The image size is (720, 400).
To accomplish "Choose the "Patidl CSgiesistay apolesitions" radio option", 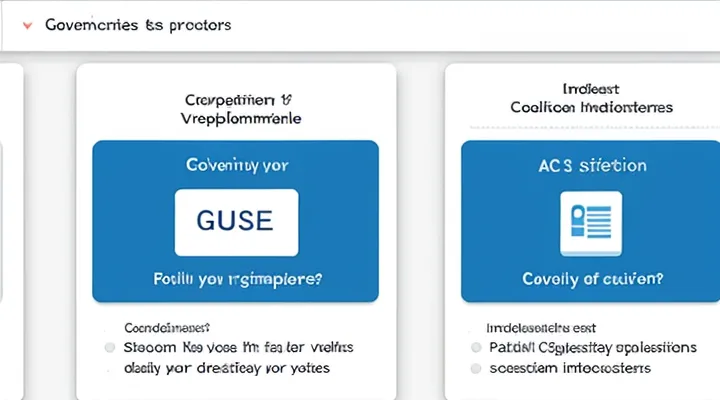I will 475,347.
